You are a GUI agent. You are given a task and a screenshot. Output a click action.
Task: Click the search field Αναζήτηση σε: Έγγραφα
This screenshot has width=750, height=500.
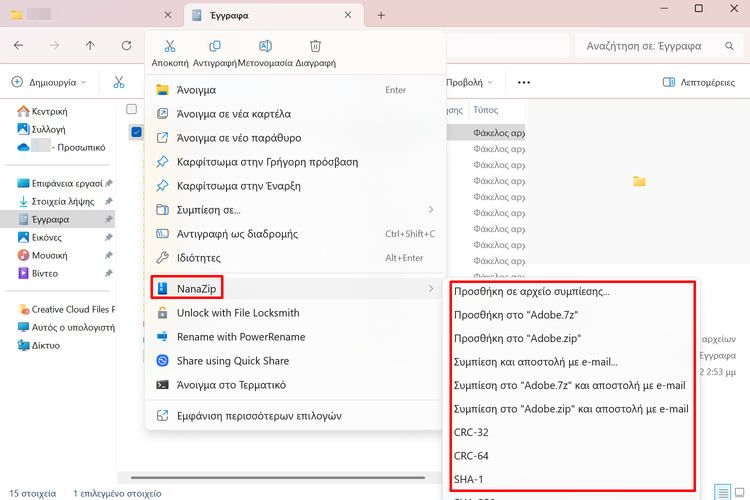click(x=659, y=46)
